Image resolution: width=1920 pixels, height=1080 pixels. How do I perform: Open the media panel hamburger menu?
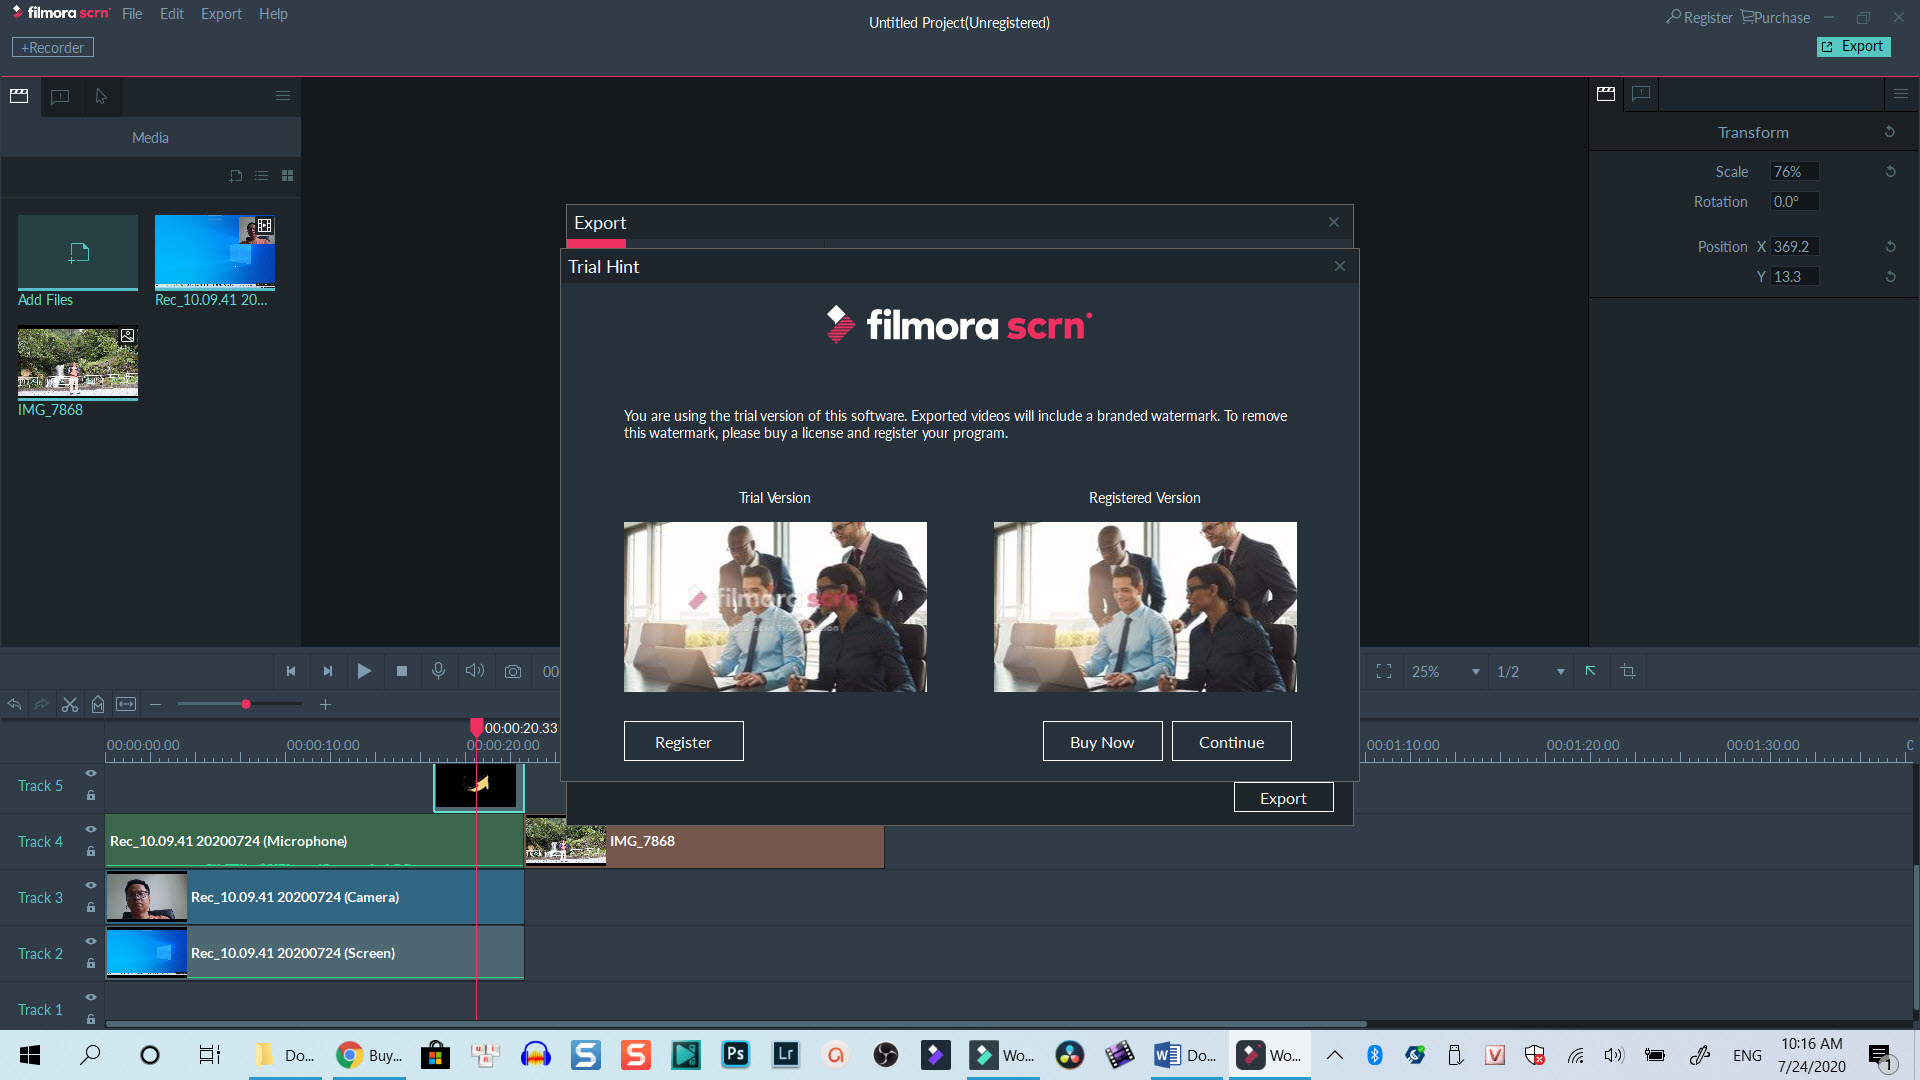pyautogui.click(x=283, y=95)
